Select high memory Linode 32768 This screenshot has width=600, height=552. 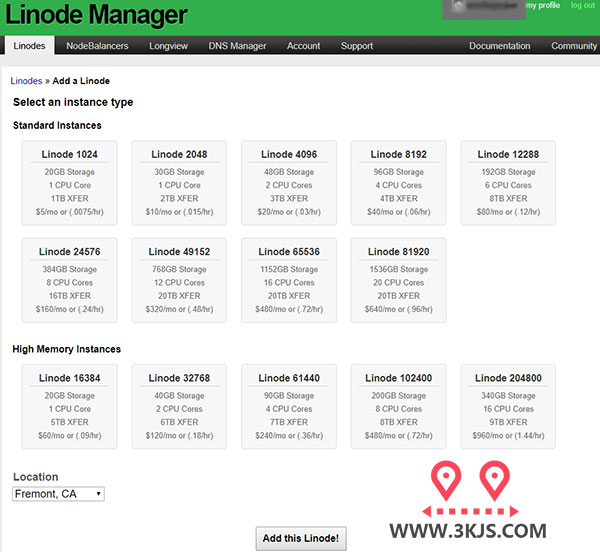[x=179, y=407]
